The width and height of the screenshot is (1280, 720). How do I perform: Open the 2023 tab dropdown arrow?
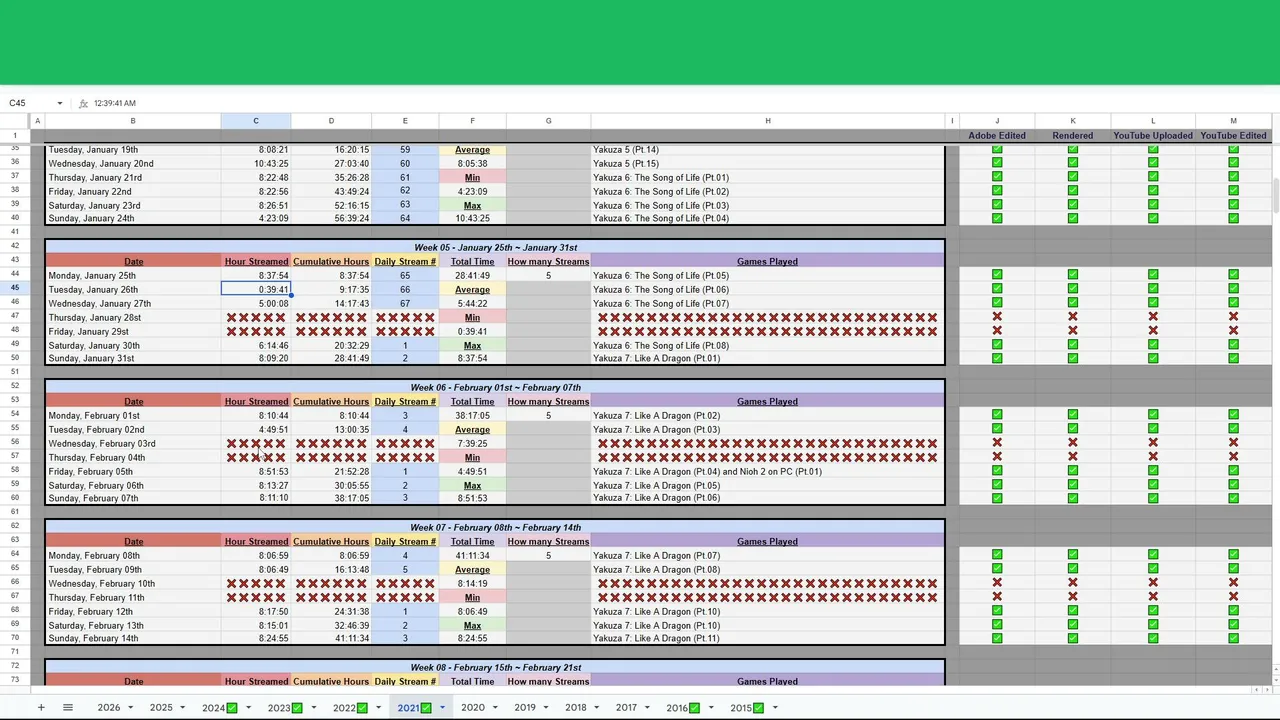click(x=313, y=708)
